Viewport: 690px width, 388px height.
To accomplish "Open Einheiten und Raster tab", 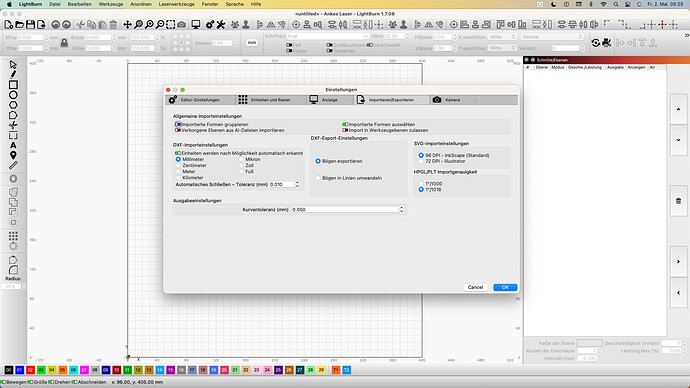I will click(x=270, y=100).
